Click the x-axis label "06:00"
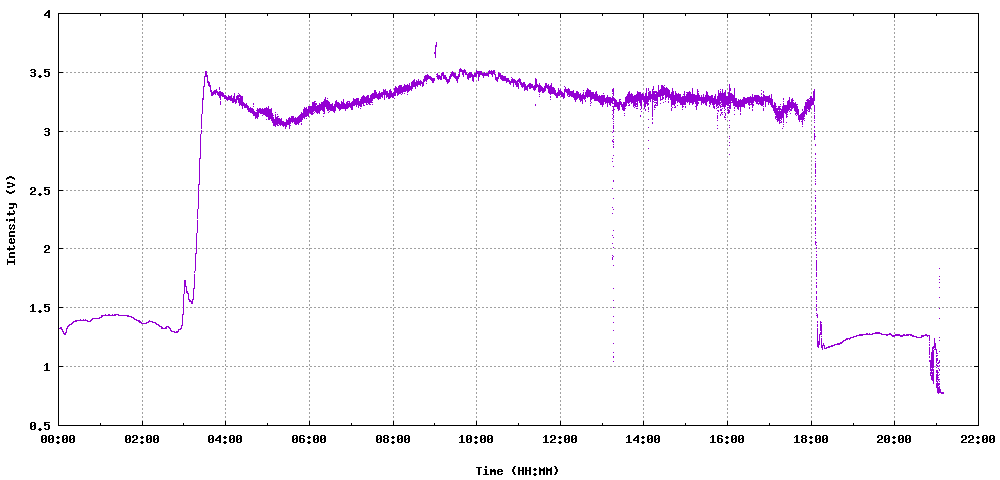The height and width of the screenshot is (480, 1000). tap(309, 439)
